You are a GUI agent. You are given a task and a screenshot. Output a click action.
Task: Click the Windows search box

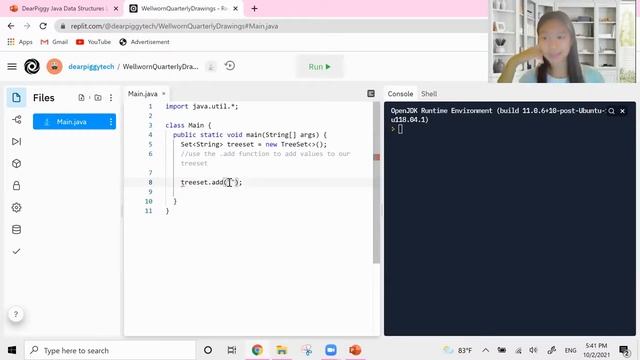click(x=110, y=350)
